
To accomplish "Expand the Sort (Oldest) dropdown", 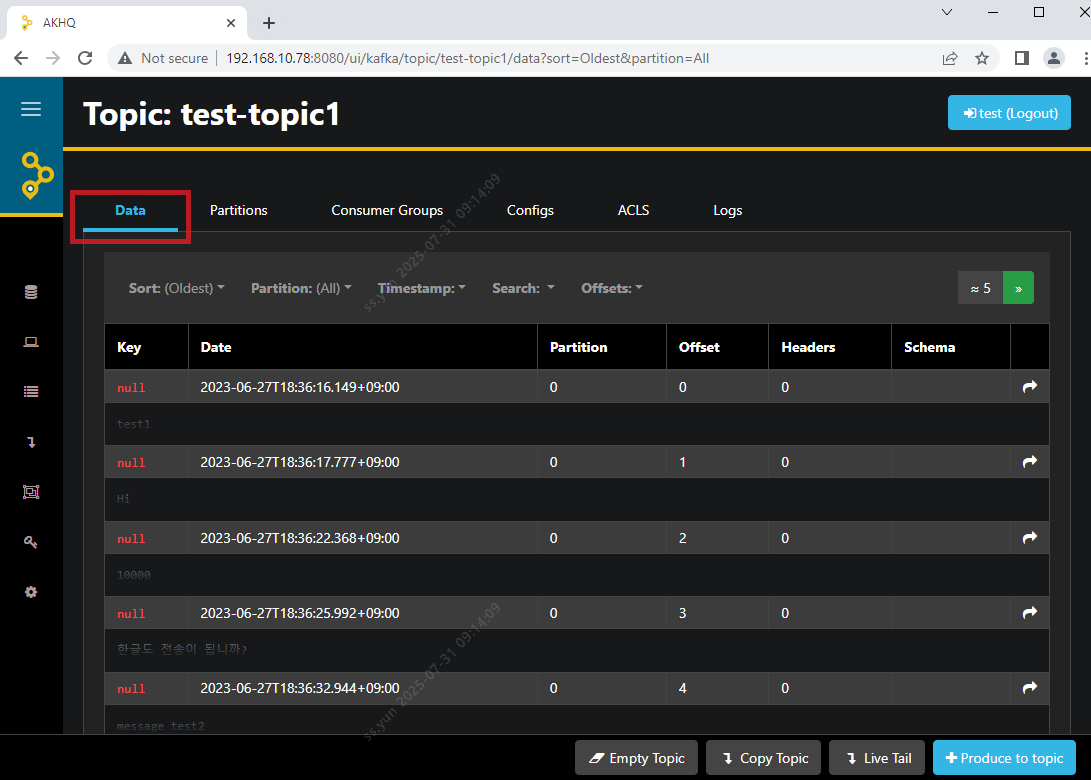I will [x=176, y=288].
